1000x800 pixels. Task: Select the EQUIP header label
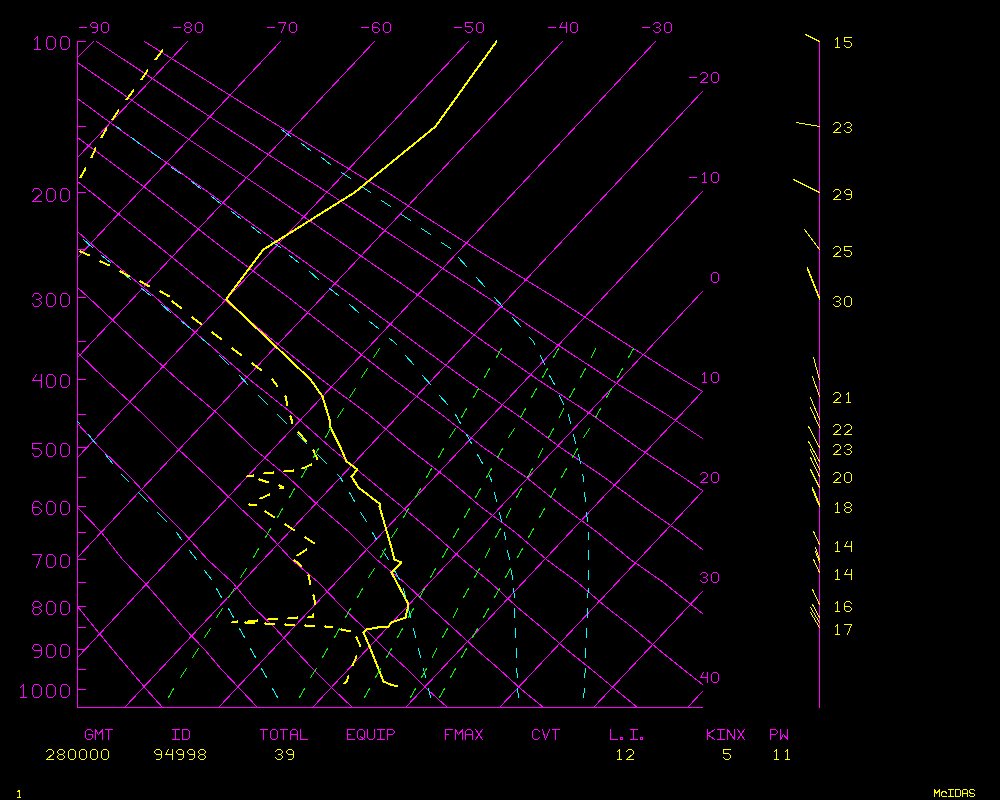click(370, 735)
